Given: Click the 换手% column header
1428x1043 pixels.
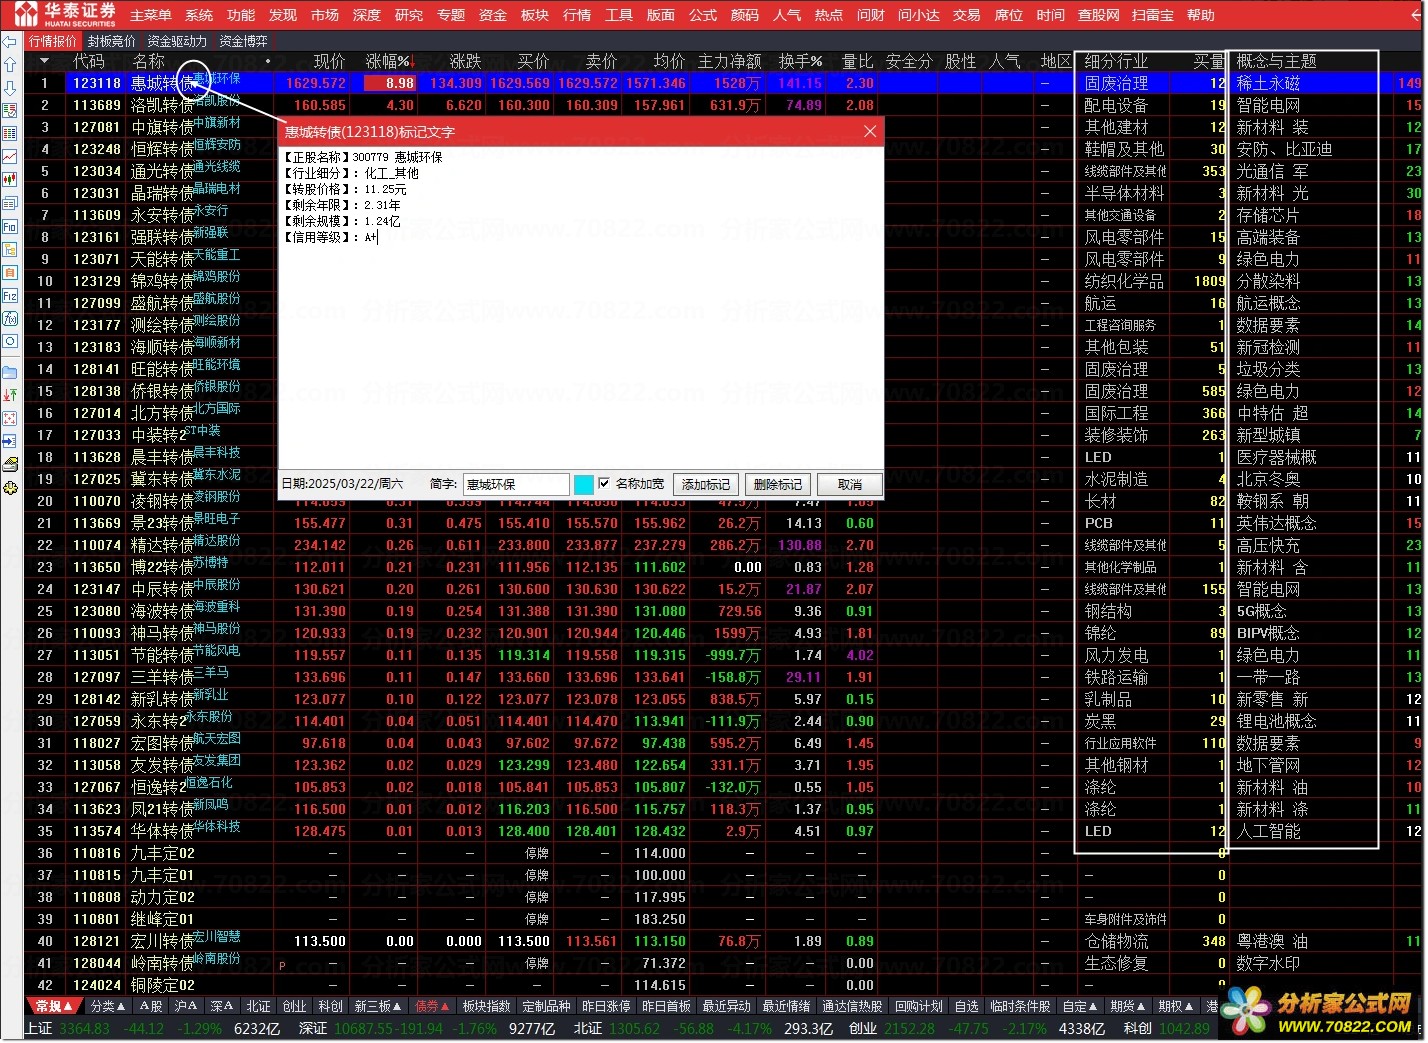Looking at the screenshot, I should pyautogui.click(x=800, y=62).
